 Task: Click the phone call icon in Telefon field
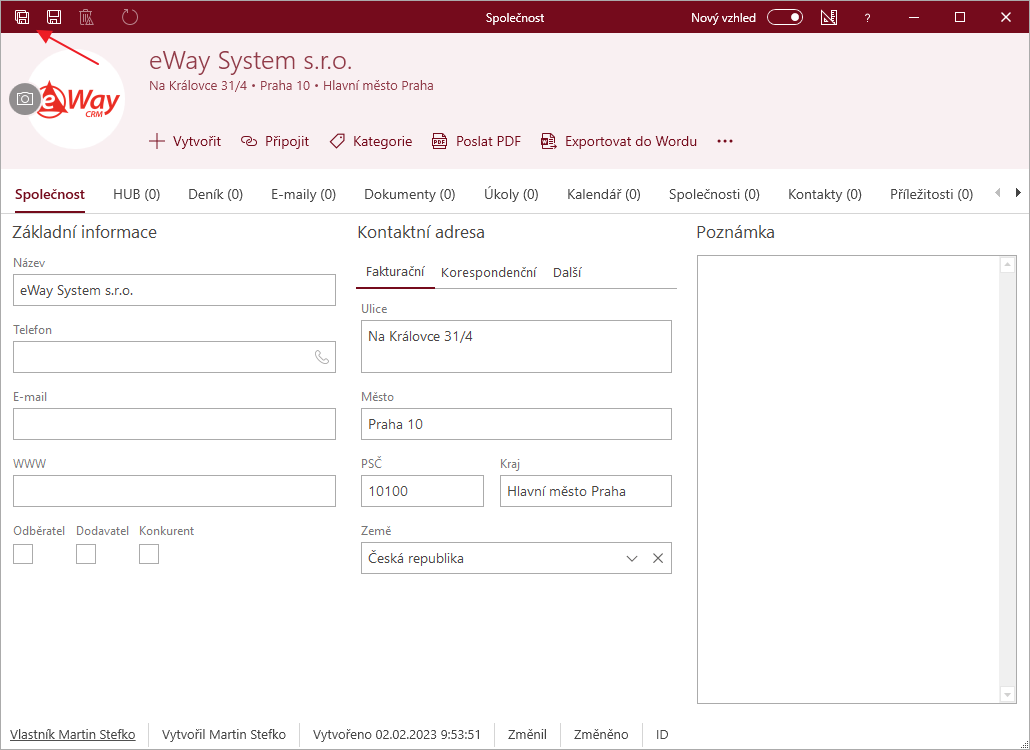pyautogui.click(x=322, y=357)
